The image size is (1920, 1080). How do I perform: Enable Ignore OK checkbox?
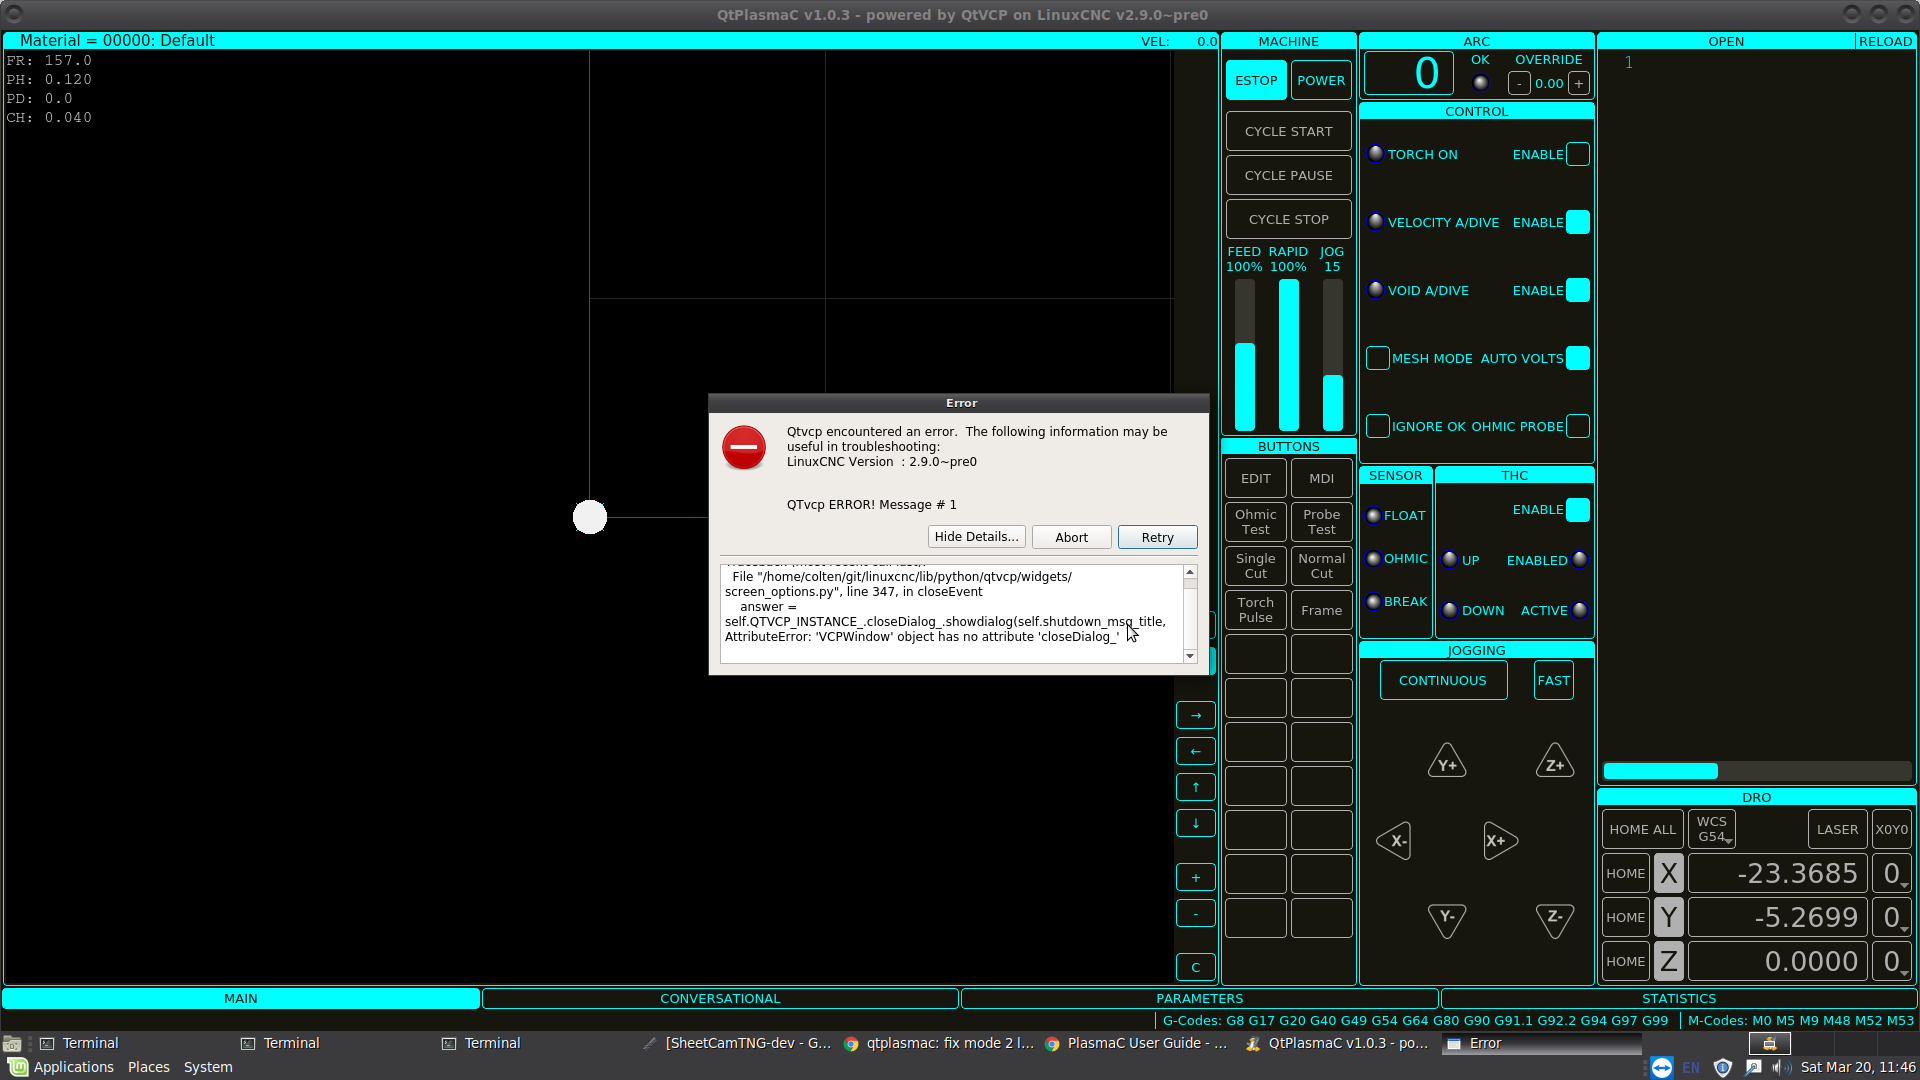click(x=1378, y=426)
